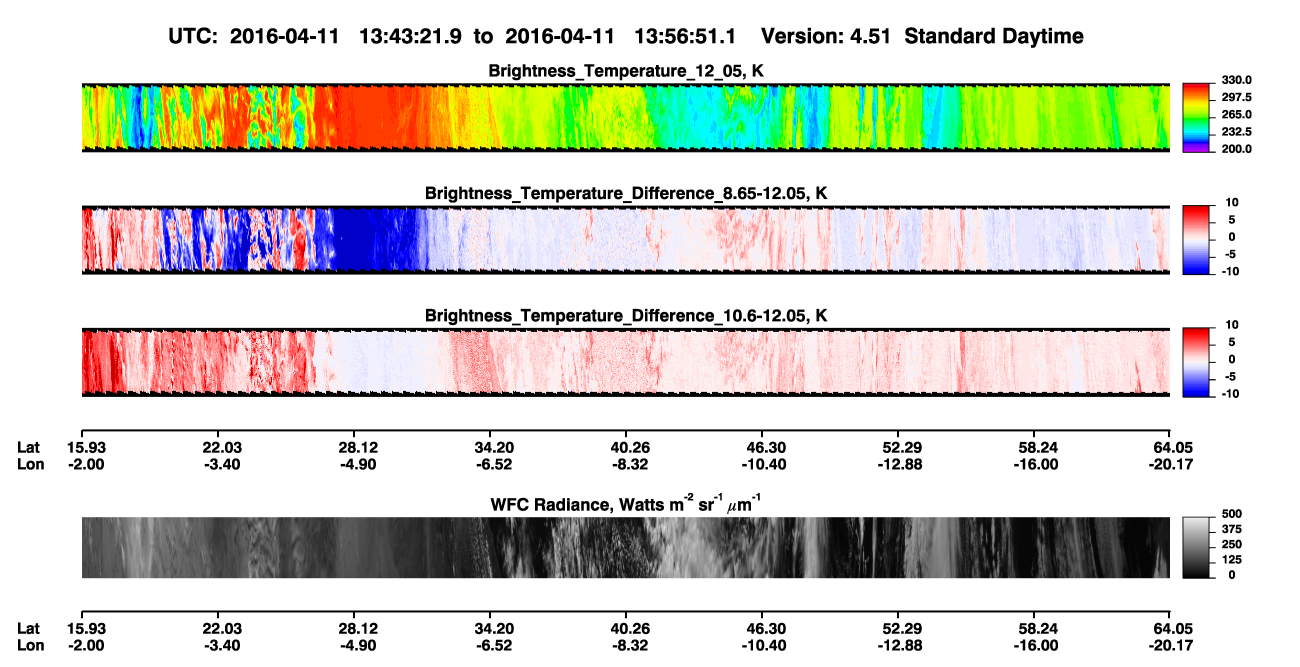The image size is (1300, 667).
Task: Click the Brightness_Temperature_Difference_10.6-12.05, K title
Action: (626, 316)
